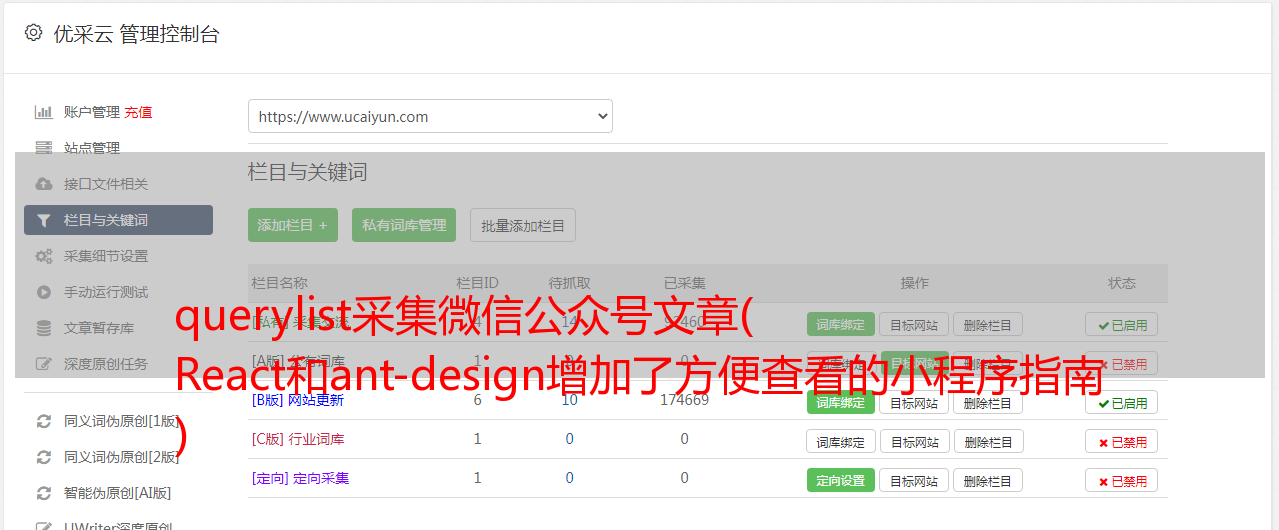This screenshot has height=530, width=1279.
Task: Open 接口文件相关 in the sidebar
Action: [106, 184]
